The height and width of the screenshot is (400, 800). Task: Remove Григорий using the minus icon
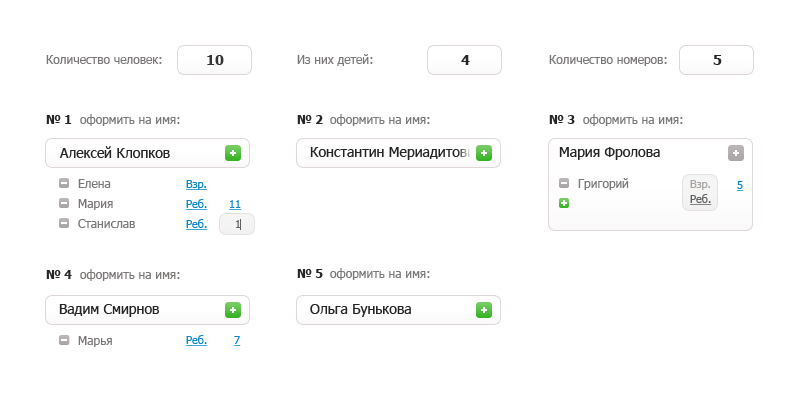pyautogui.click(x=564, y=184)
